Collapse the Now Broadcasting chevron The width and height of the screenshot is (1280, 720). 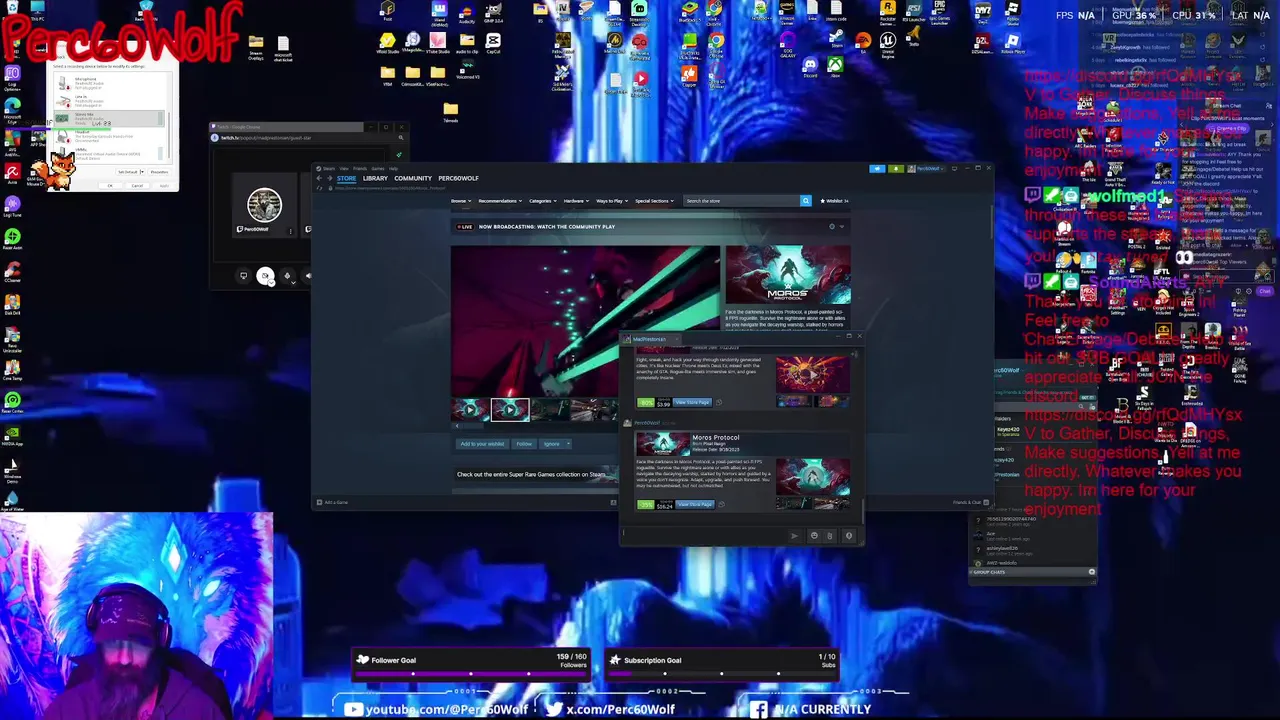point(842,226)
